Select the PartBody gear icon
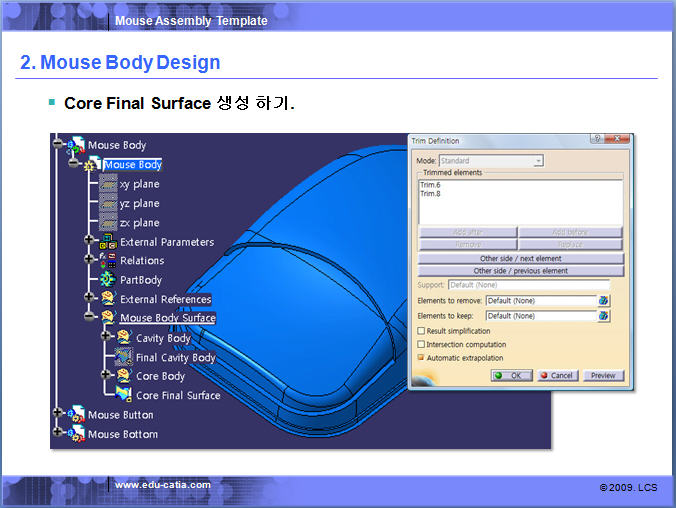This screenshot has width=676, height=508. click(x=108, y=280)
